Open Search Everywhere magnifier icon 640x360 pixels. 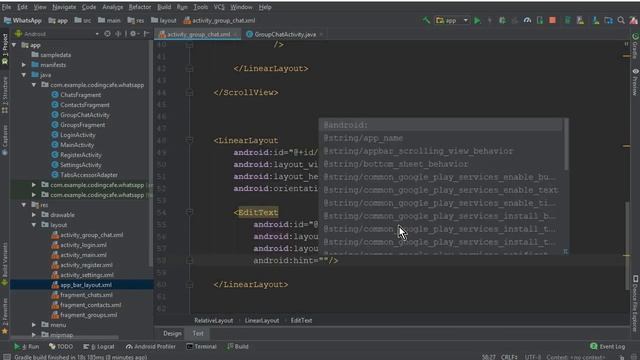621,20
